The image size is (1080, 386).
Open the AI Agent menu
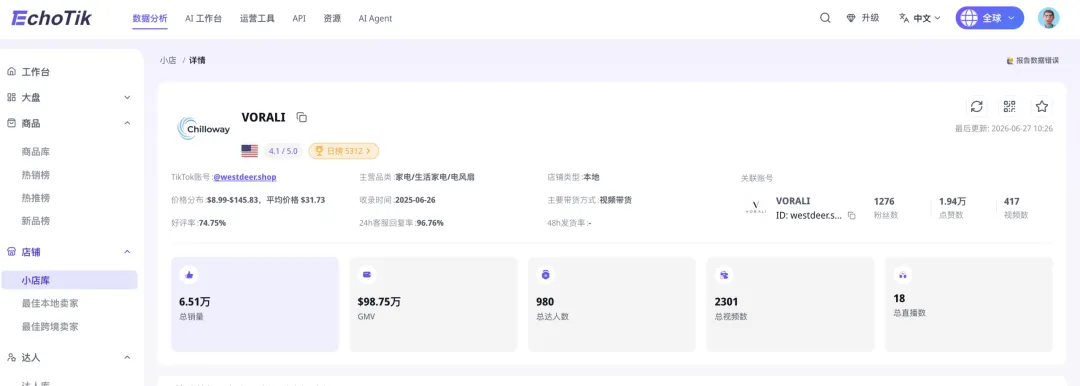coord(375,19)
